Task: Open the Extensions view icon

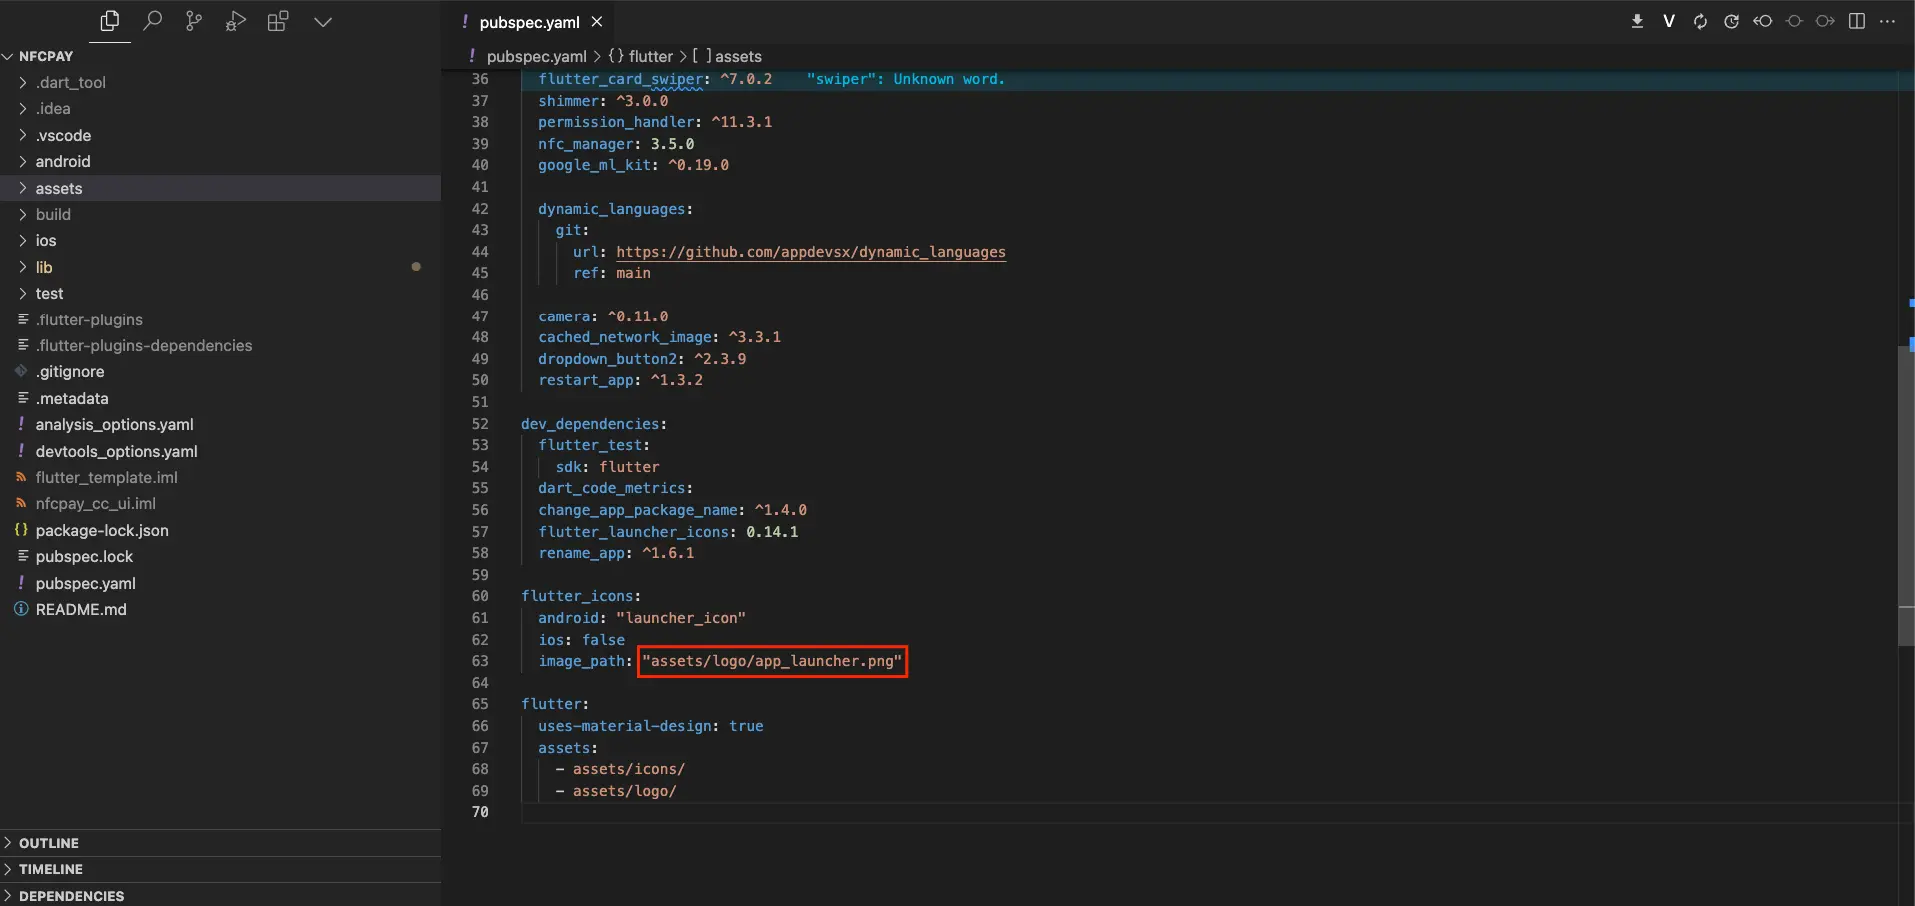Action: point(278,21)
